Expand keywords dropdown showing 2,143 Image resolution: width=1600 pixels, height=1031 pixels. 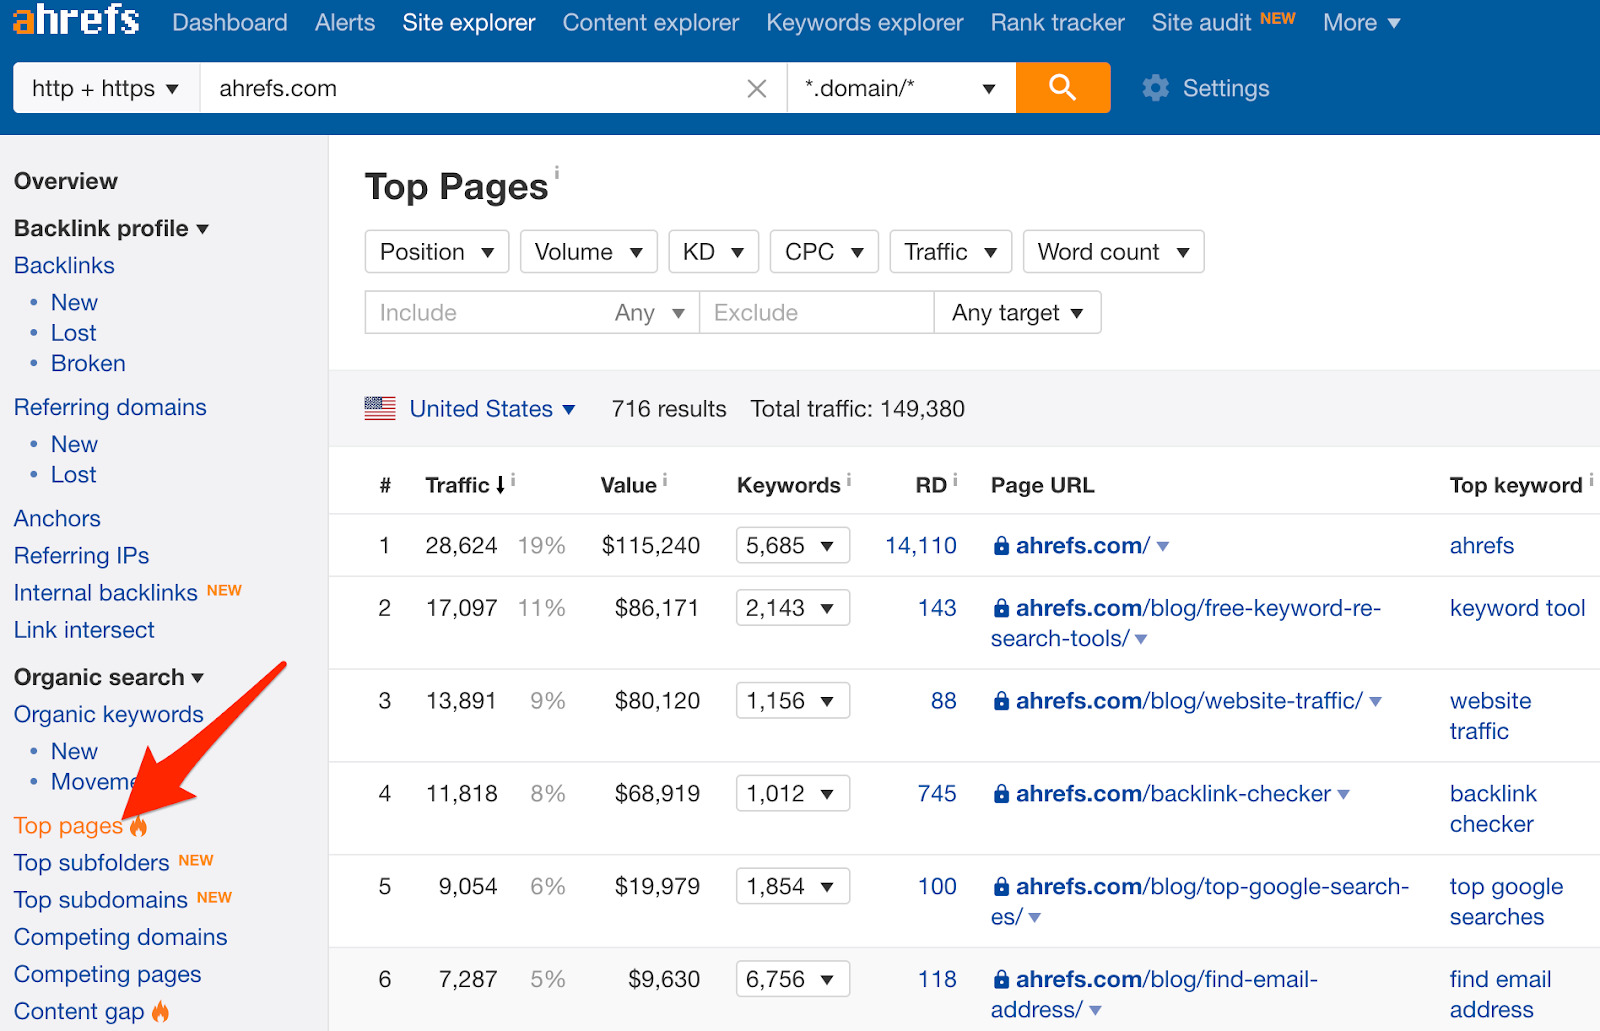click(x=793, y=608)
